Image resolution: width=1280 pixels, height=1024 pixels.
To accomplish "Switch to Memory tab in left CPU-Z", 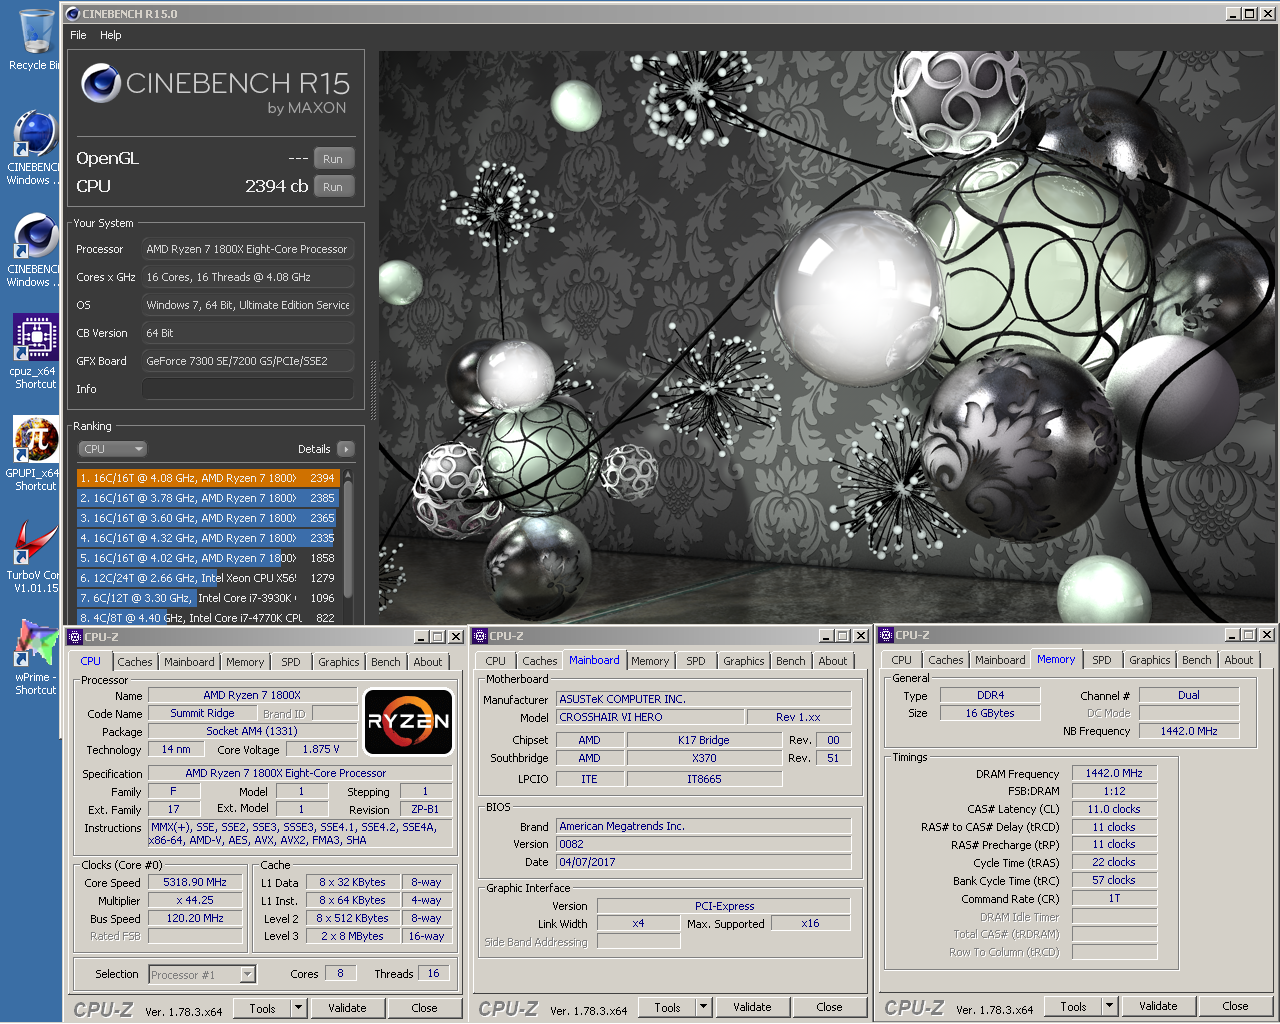I will click(245, 662).
